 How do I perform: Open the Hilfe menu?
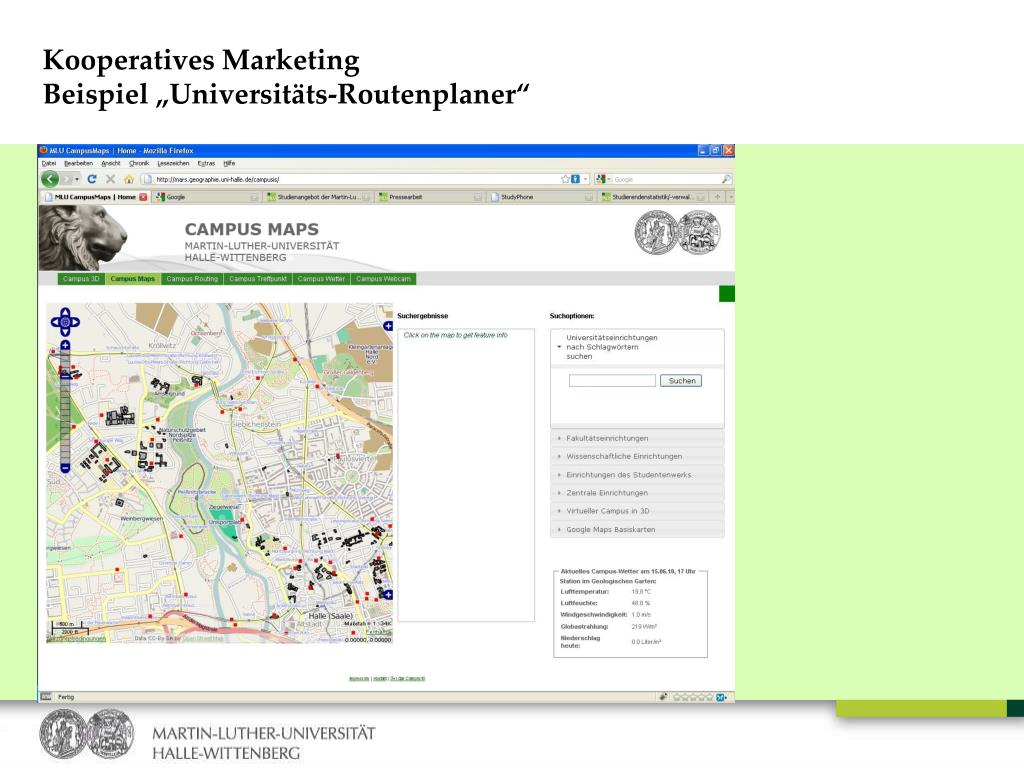pos(229,163)
